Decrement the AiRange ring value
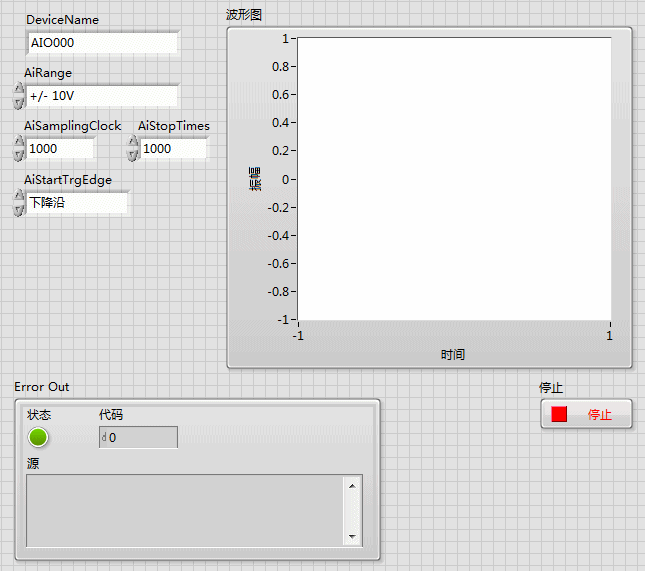Viewport: 645px width, 571px height. [x=18, y=102]
